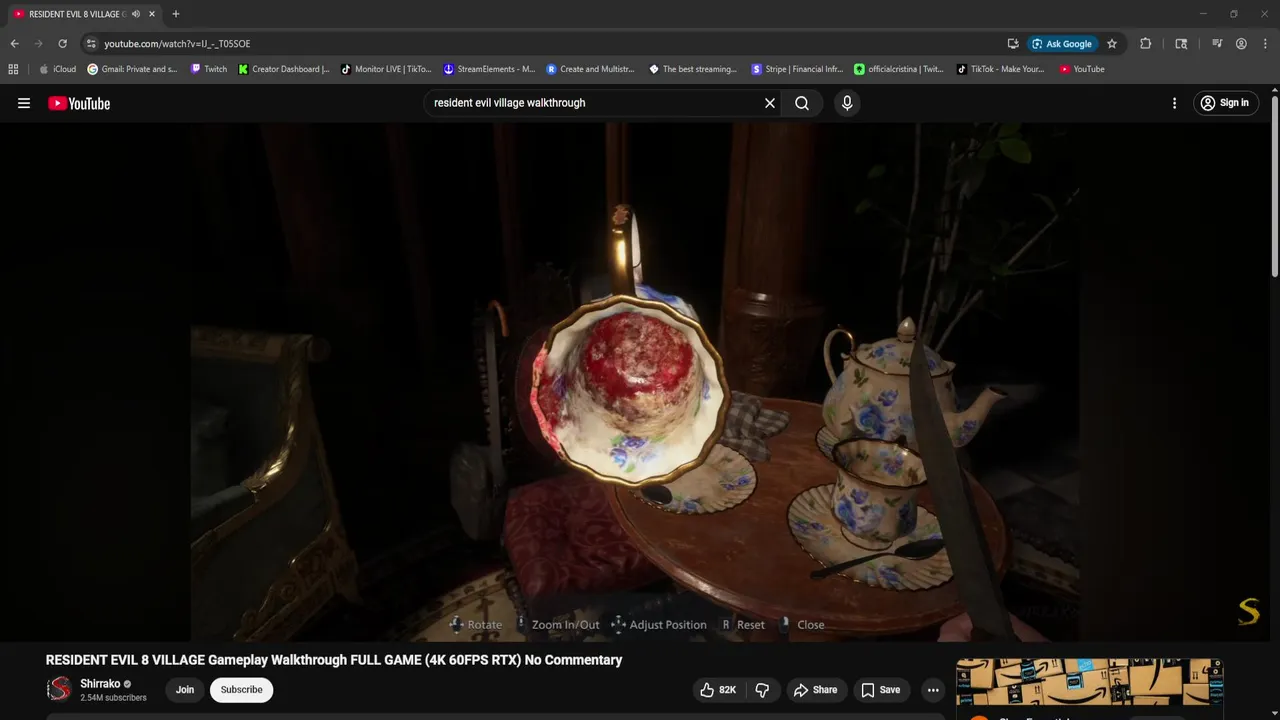Open the Twitch bookmark
Image resolution: width=1280 pixels, height=720 pixels.
tap(209, 69)
